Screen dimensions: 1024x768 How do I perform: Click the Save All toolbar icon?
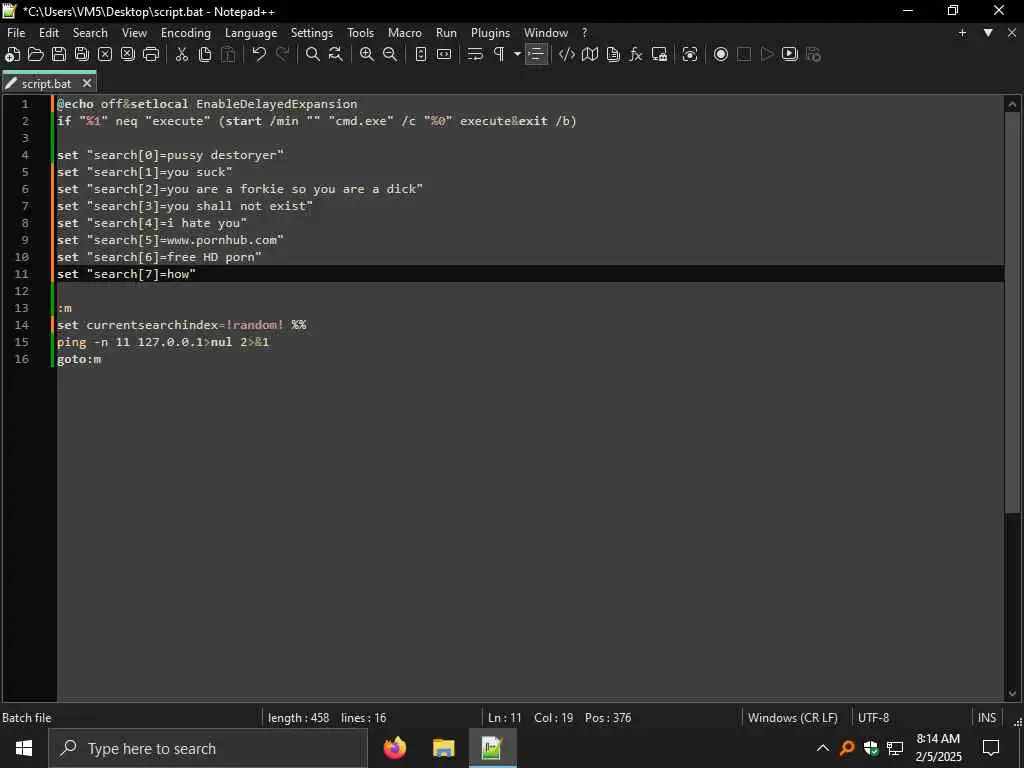pyautogui.click(x=82, y=54)
